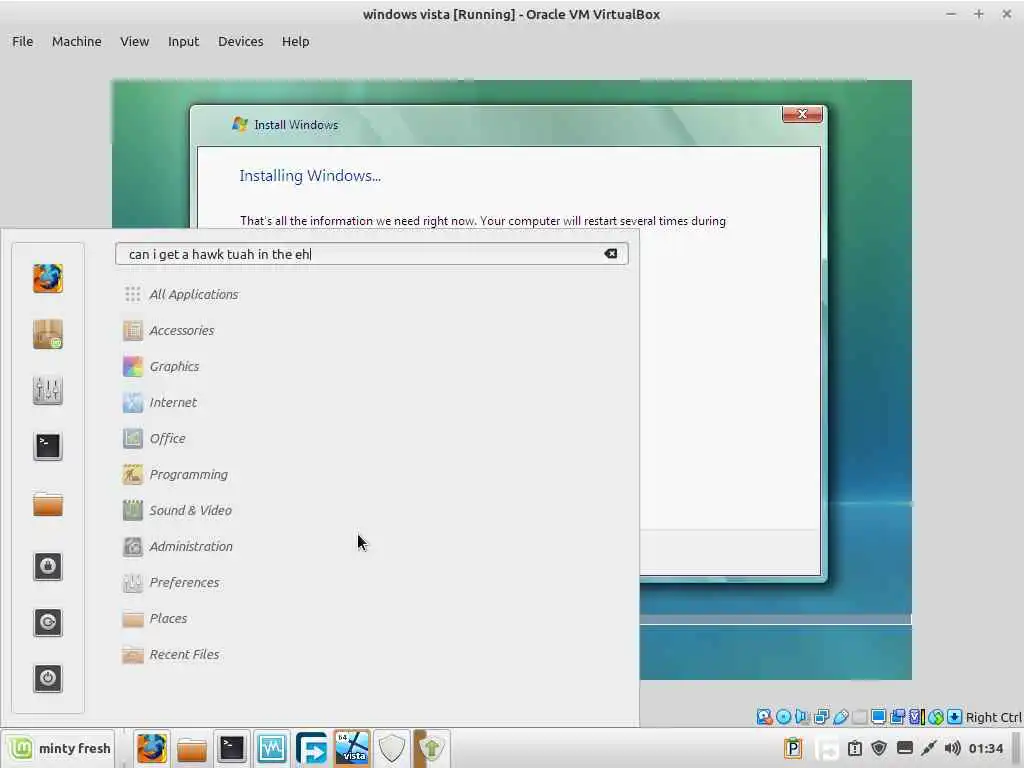Click the VirtualBox audio status icon
This screenshot has height=768, width=1024.
[802, 717]
